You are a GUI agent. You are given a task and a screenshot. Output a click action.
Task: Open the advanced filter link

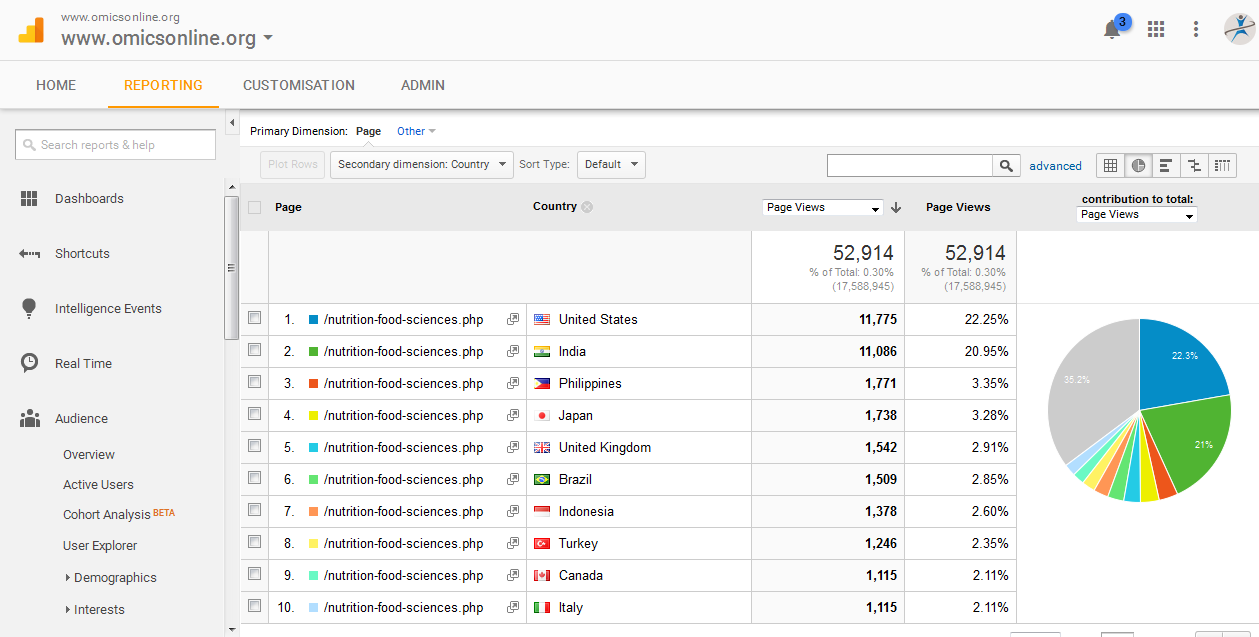tap(1056, 166)
